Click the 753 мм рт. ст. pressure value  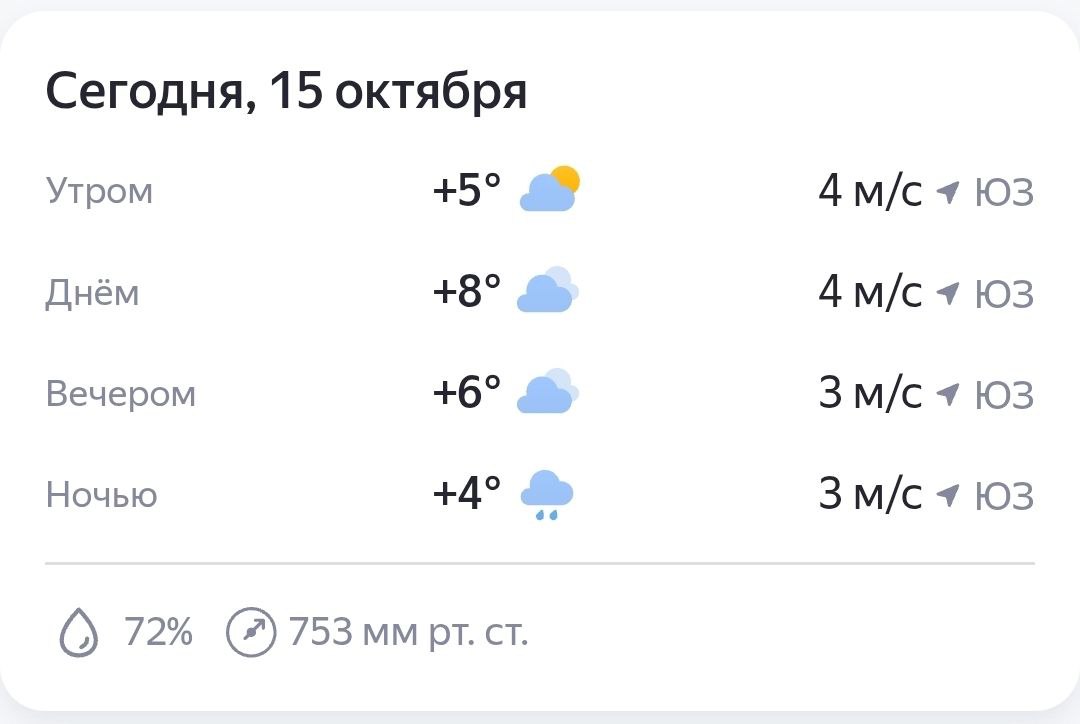click(x=408, y=633)
